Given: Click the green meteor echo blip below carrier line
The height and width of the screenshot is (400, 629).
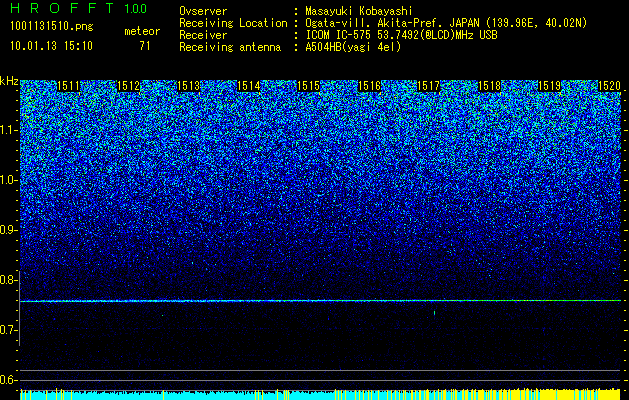Looking at the screenshot, I should 434,313.
